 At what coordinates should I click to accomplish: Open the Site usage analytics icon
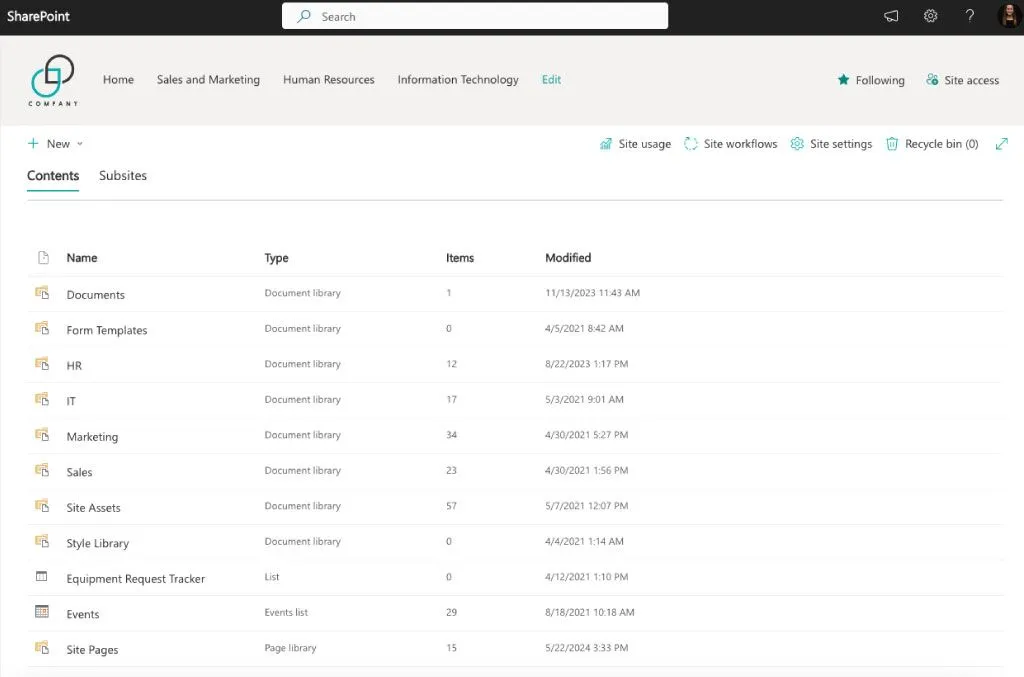(x=607, y=144)
